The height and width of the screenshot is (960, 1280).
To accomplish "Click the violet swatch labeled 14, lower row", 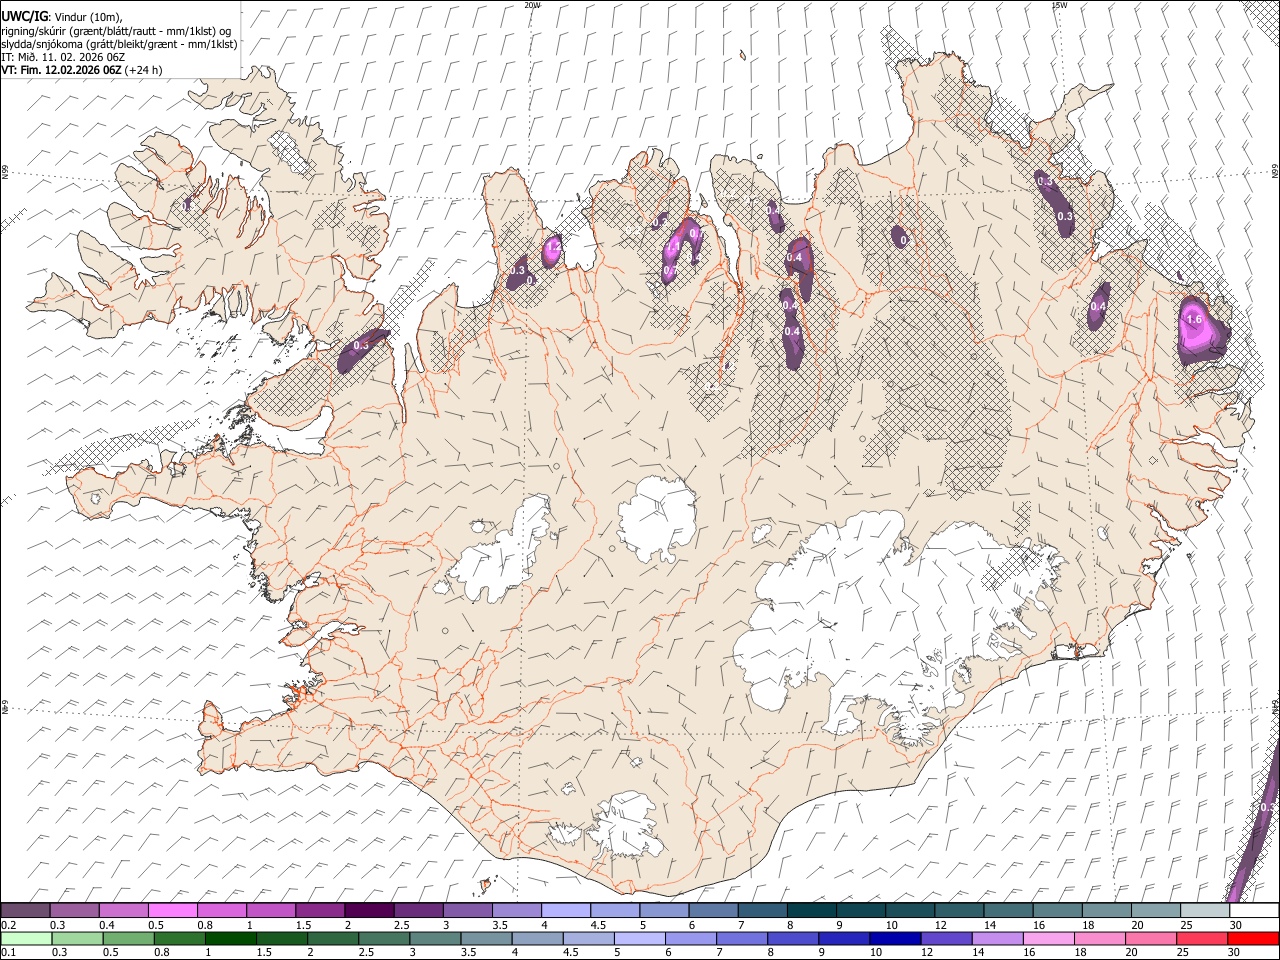I will [997, 938].
